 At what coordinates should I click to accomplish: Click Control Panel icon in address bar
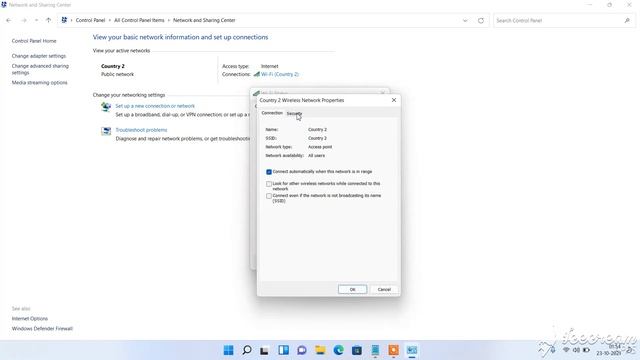(64, 20)
